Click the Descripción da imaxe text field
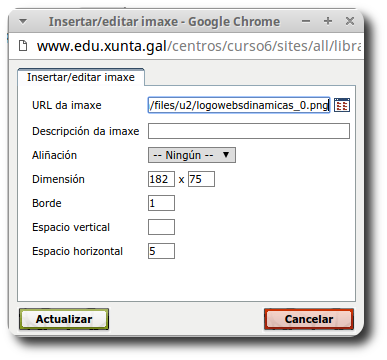Viewport: 387px width, 360px height. (249, 131)
